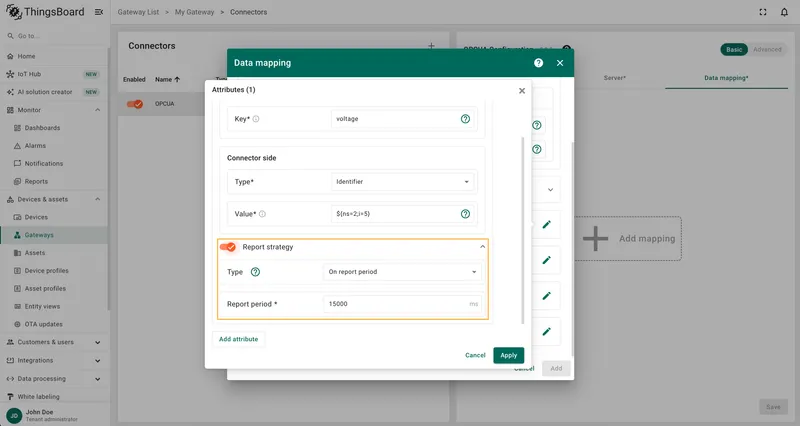Click the ThingsBoard logo icon
This screenshot has height=426, width=800.
pos(14,12)
